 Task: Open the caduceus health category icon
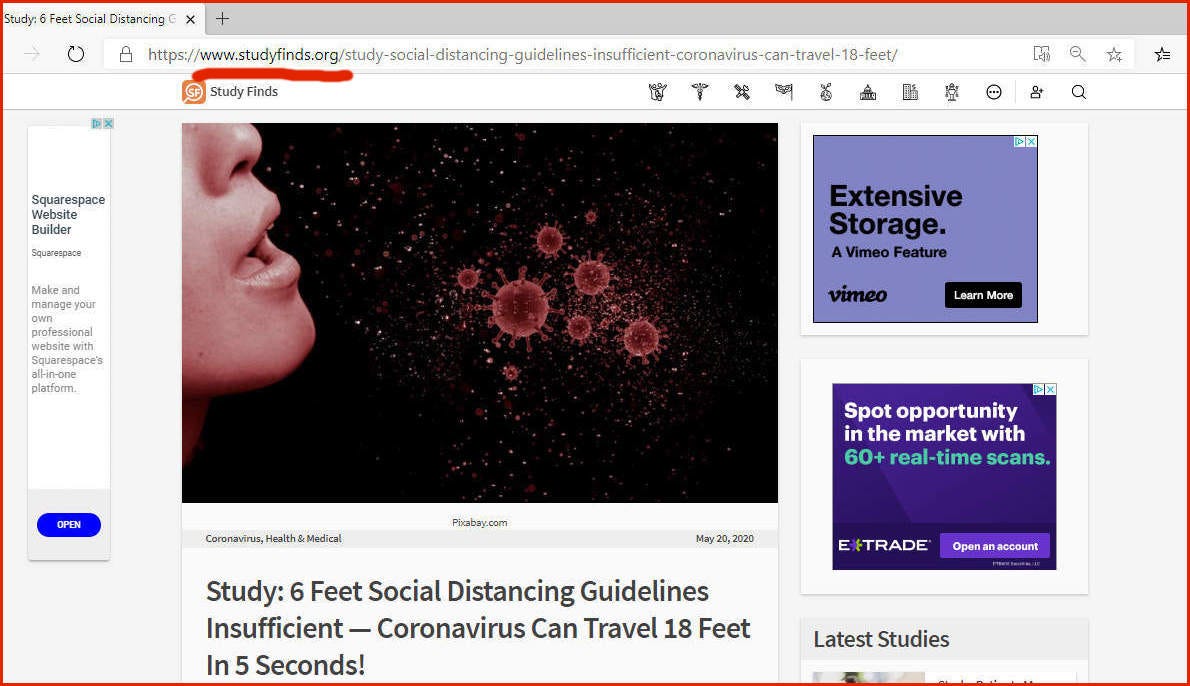(x=700, y=92)
